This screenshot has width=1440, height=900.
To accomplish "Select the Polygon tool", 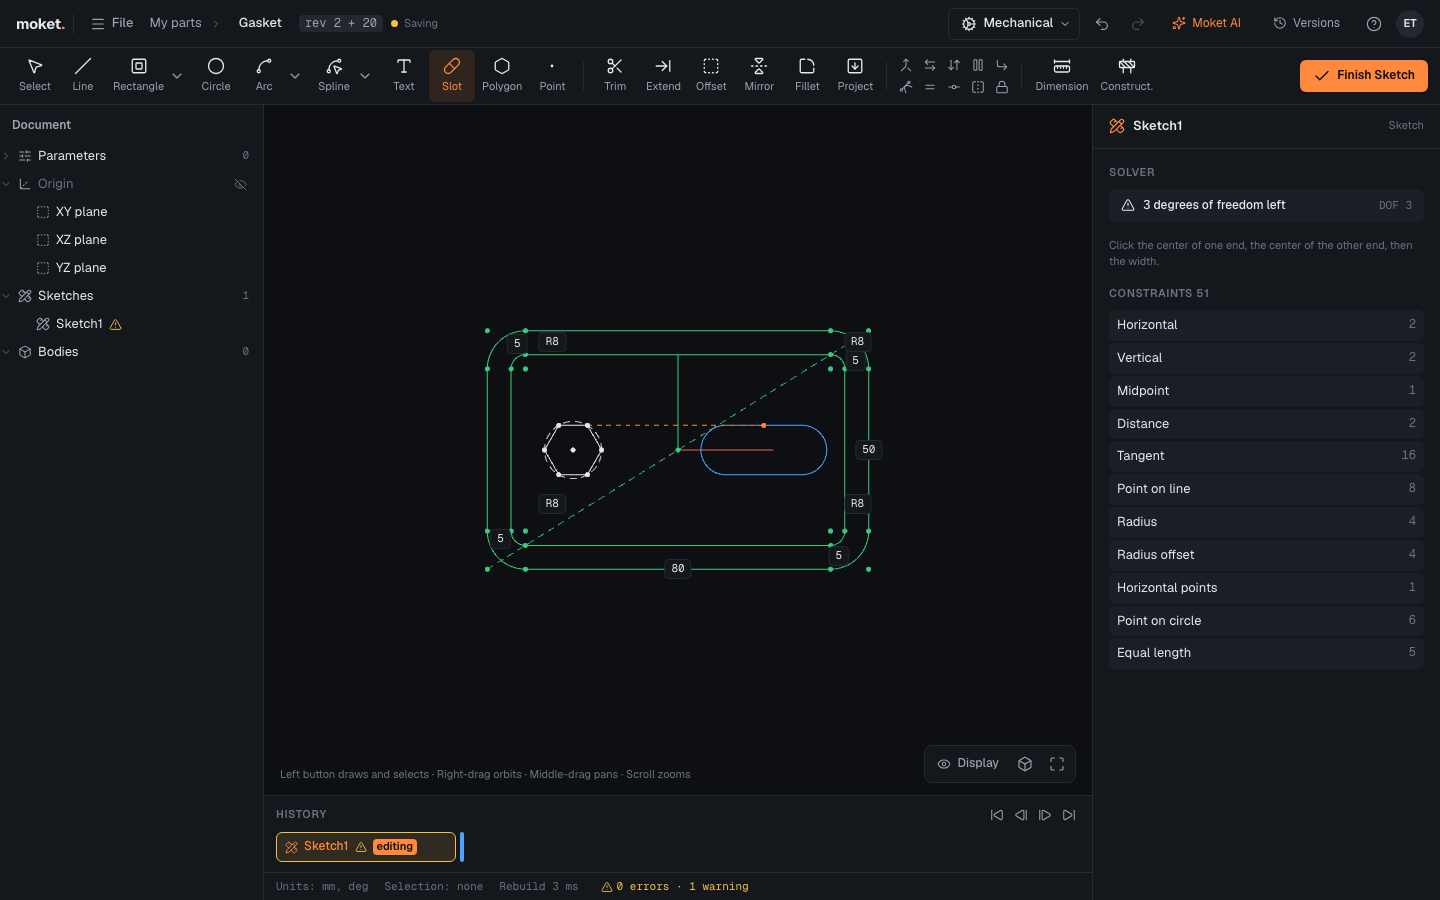I will (502, 75).
